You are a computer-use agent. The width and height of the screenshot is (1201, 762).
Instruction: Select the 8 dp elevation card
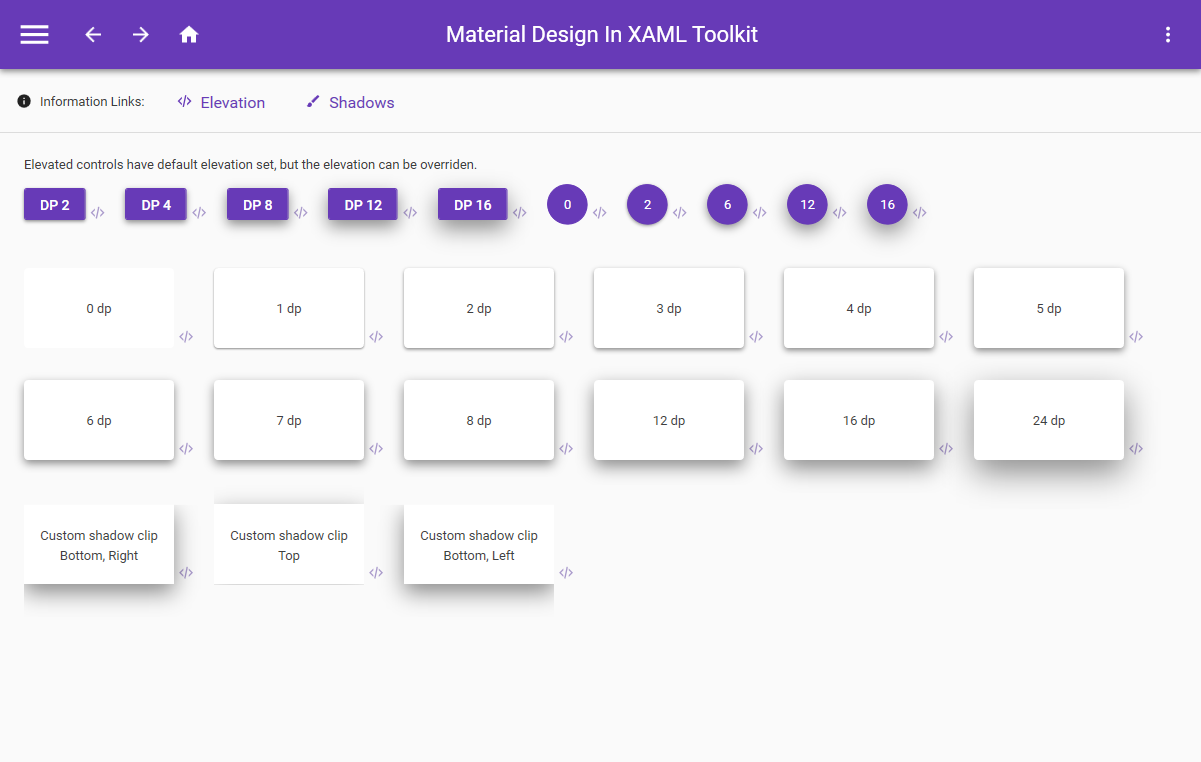click(479, 420)
